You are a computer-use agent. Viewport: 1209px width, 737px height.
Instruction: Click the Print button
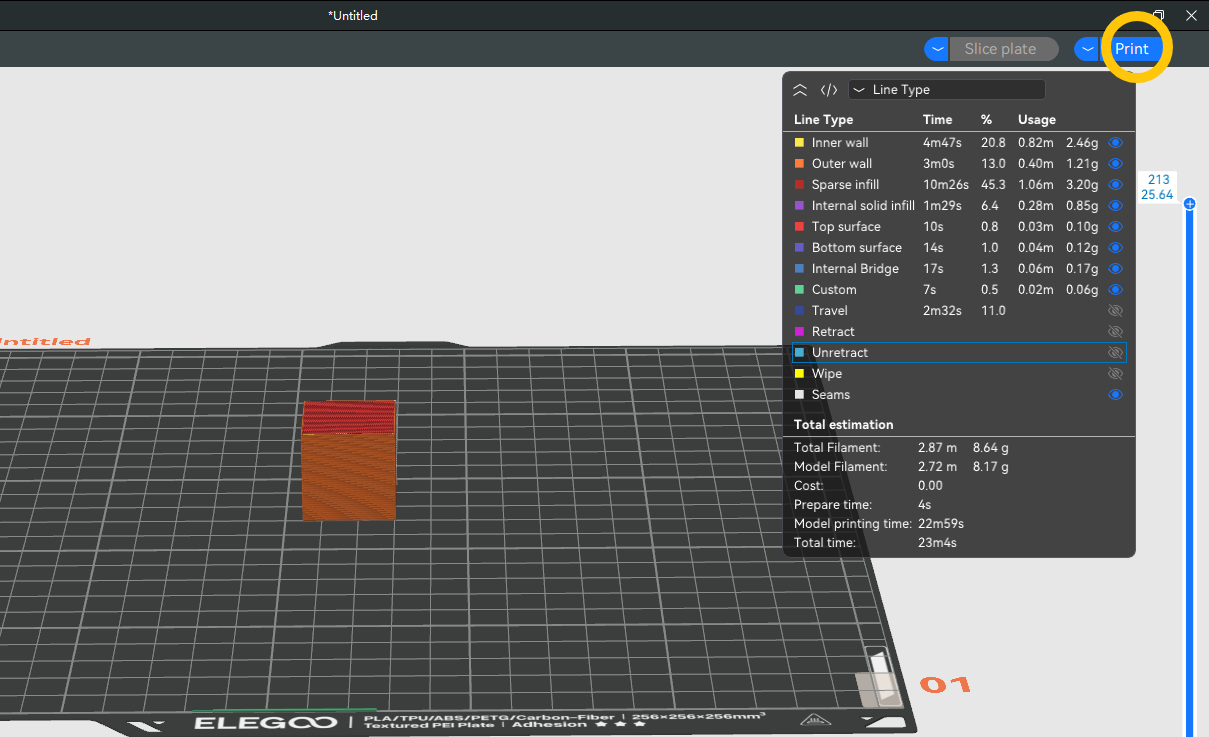(1132, 49)
